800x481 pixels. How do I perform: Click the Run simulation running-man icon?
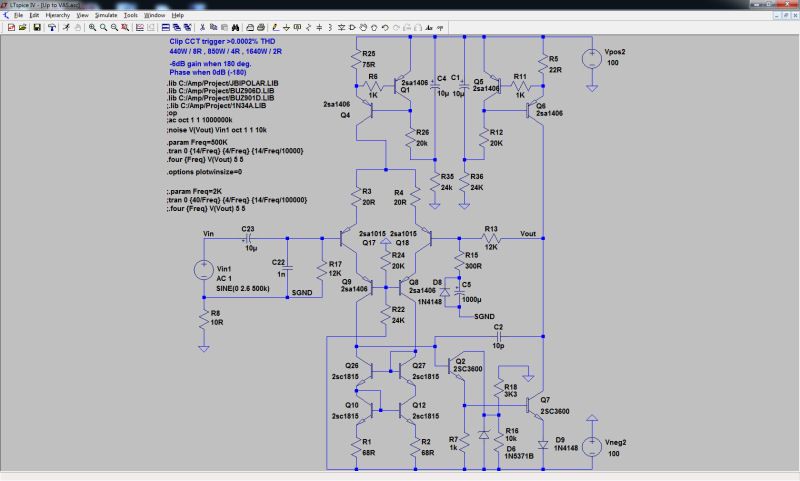(66, 28)
